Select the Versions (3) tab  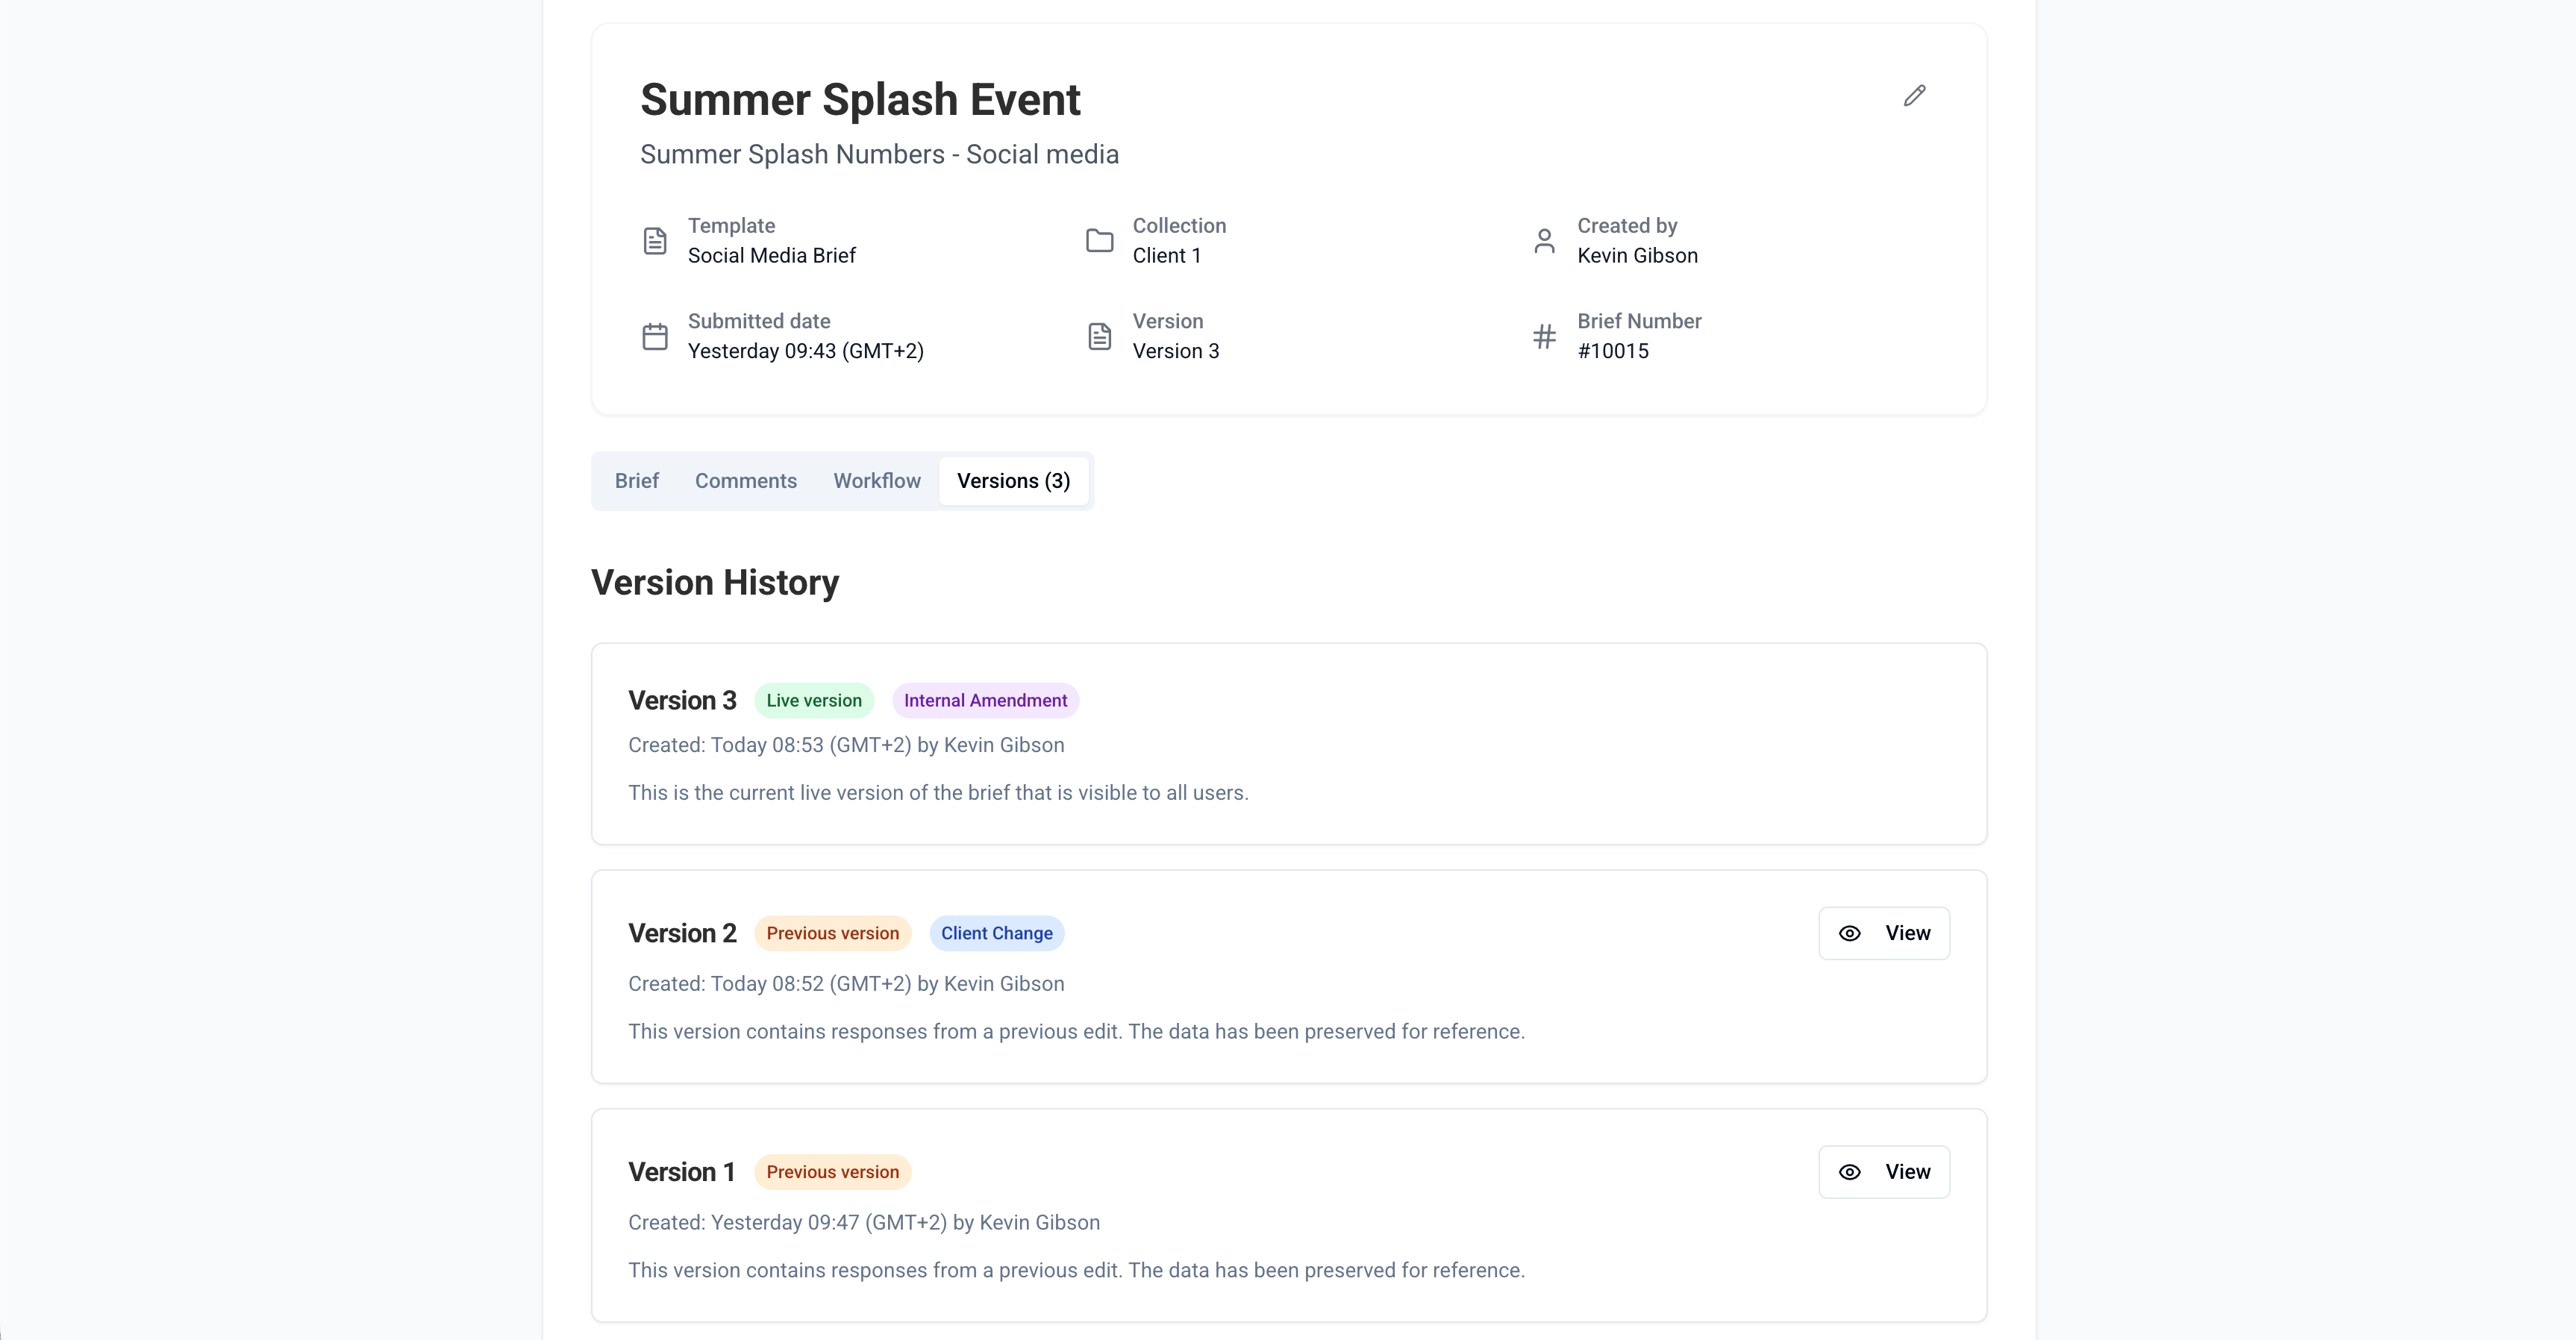(1013, 481)
